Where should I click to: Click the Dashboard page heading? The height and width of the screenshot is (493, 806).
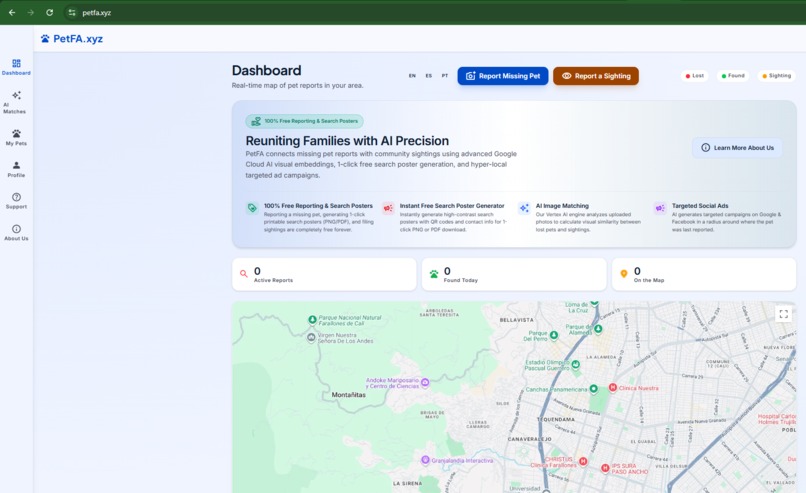tap(266, 70)
